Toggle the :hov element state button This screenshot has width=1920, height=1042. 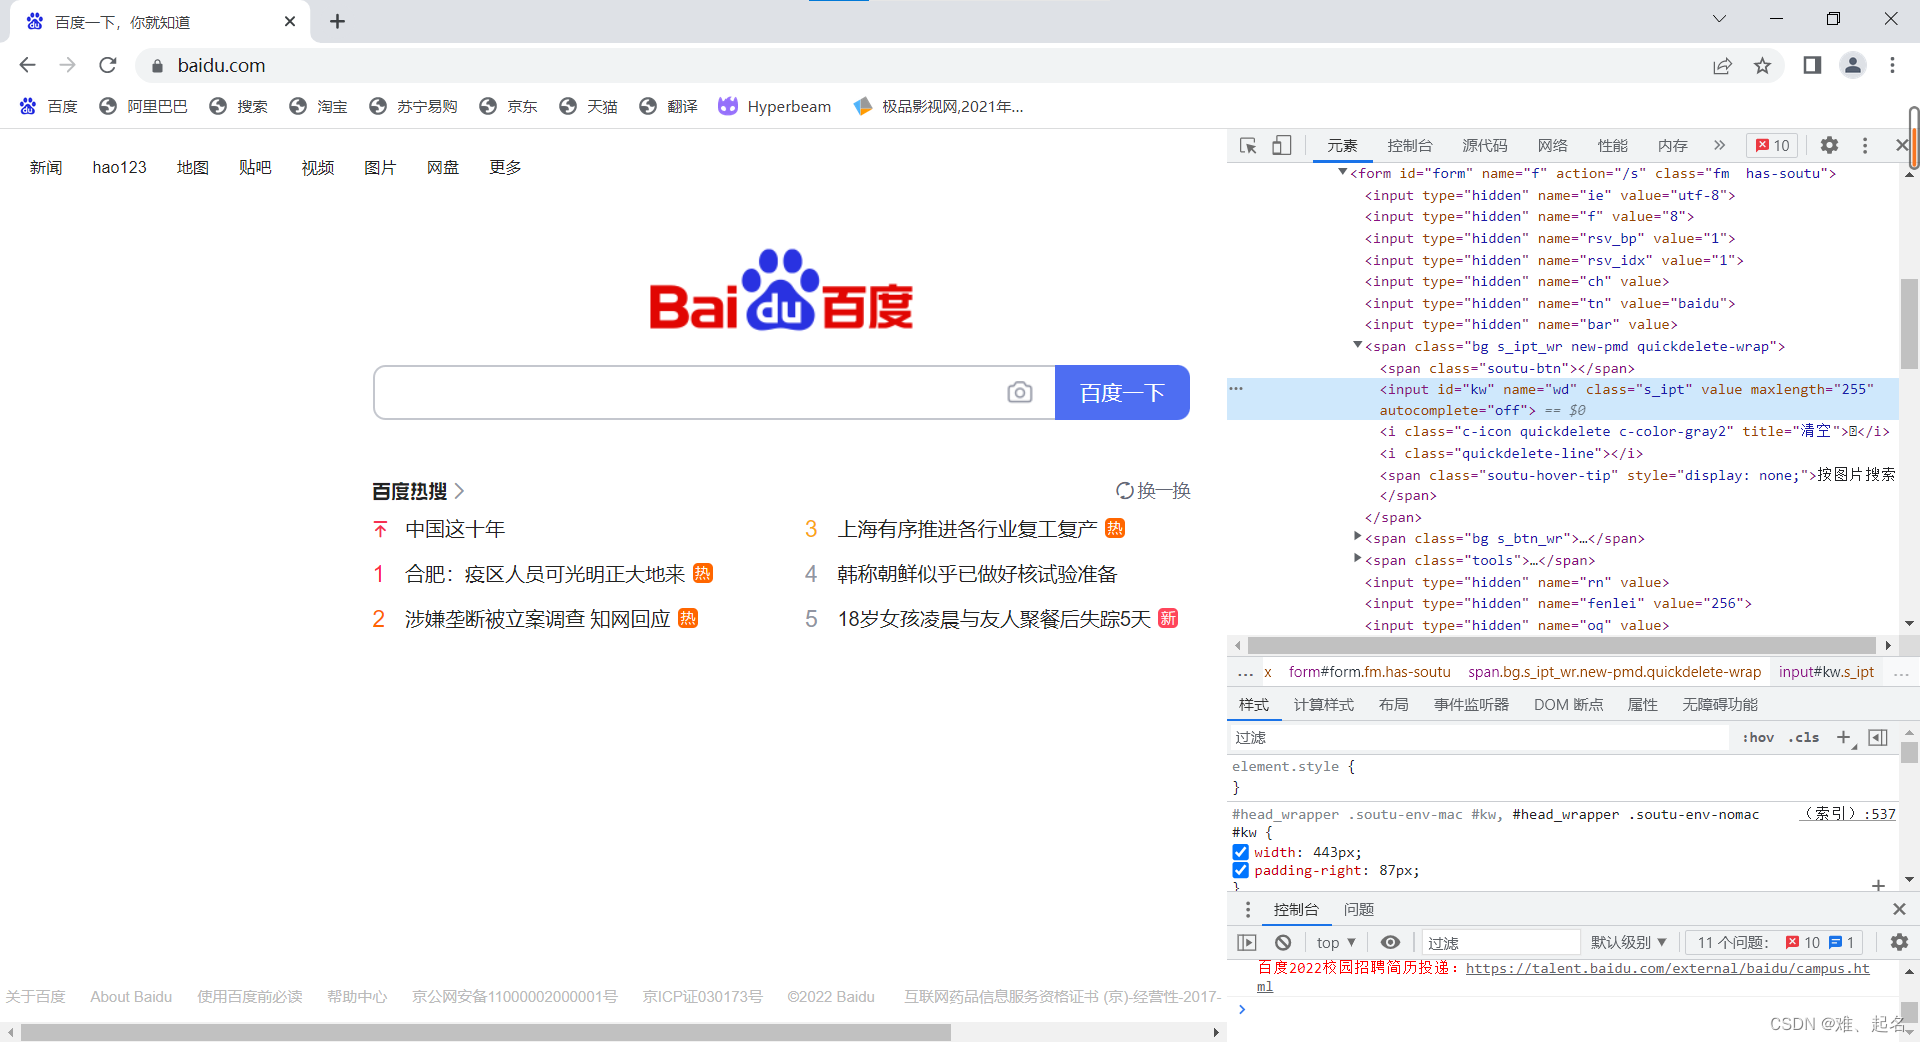pyautogui.click(x=1758, y=737)
